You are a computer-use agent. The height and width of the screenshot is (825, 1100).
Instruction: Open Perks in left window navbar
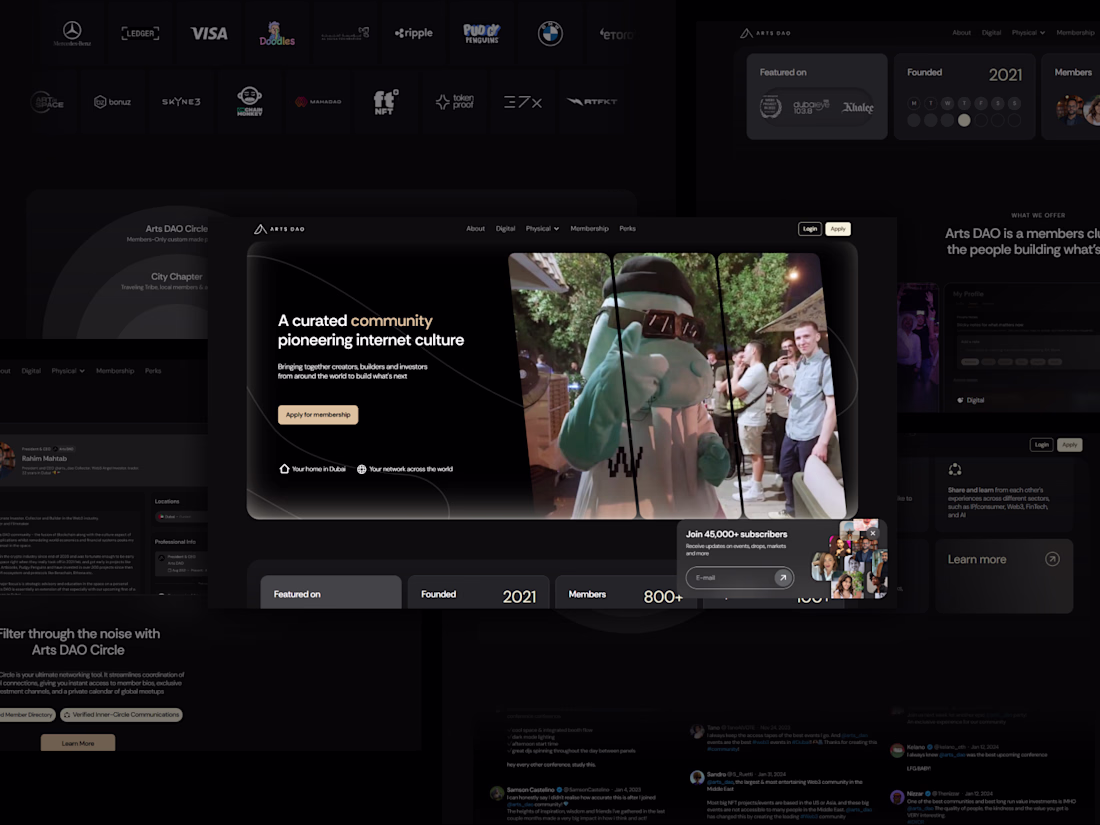pyautogui.click(x=153, y=370)
